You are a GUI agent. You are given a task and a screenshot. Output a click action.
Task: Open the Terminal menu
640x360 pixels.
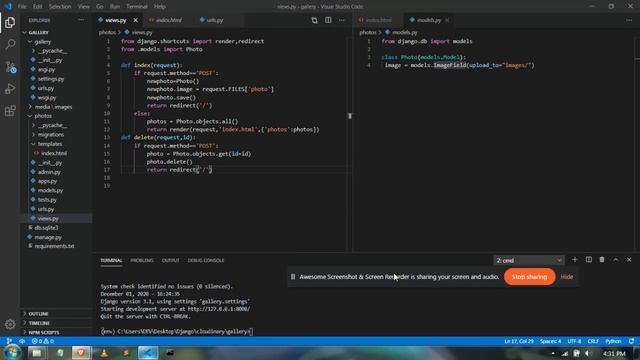(x=137, y=7)
